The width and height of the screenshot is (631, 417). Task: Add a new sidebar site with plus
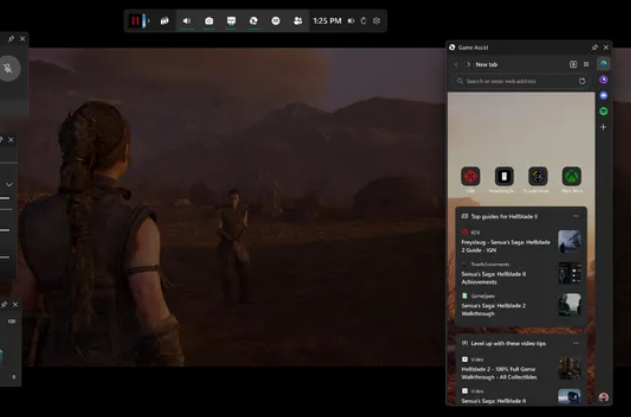[x=603, y=127]
